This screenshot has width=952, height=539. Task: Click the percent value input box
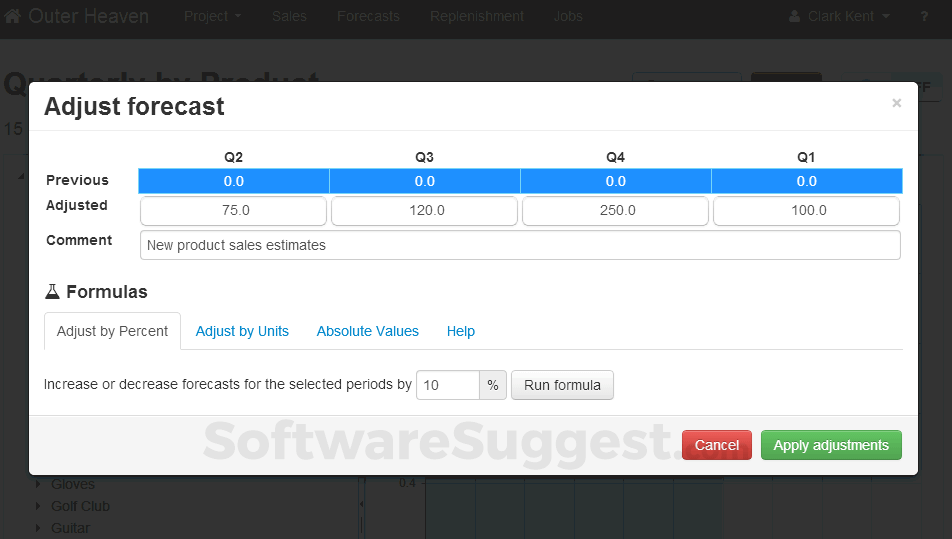pos(447,385)
